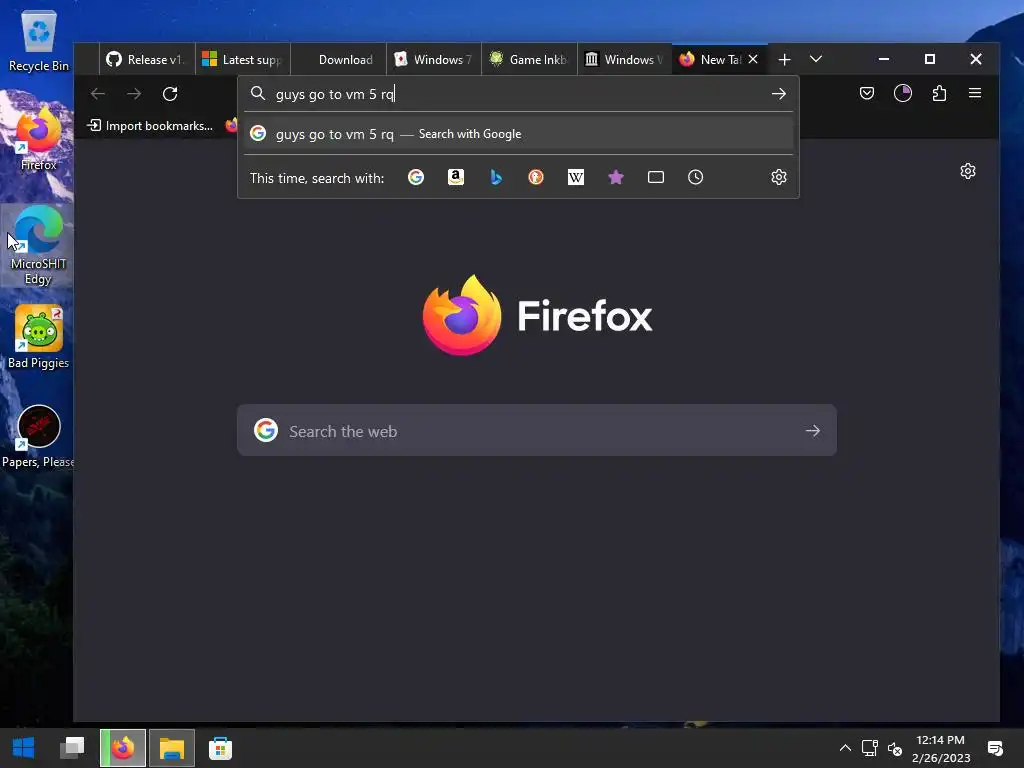This screenshot has height=768, width=1024.
Task: Go forward to the next page
Action: (134, 94)
